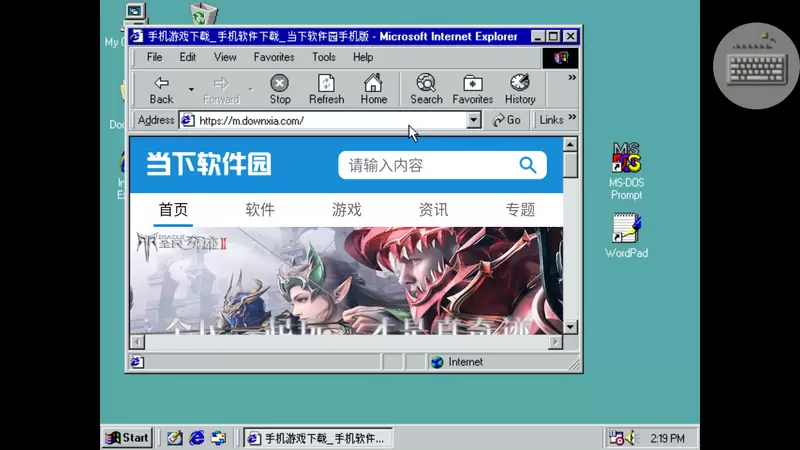Expand the address bar dropdown list
Image resolution: width=800 pixels, height=450 pixels.
474,120
